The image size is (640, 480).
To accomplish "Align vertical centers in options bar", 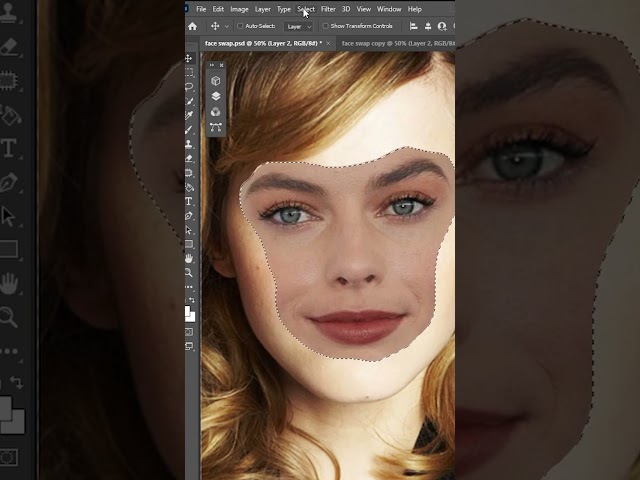I will pyautogui.click(x=428, y=27).
